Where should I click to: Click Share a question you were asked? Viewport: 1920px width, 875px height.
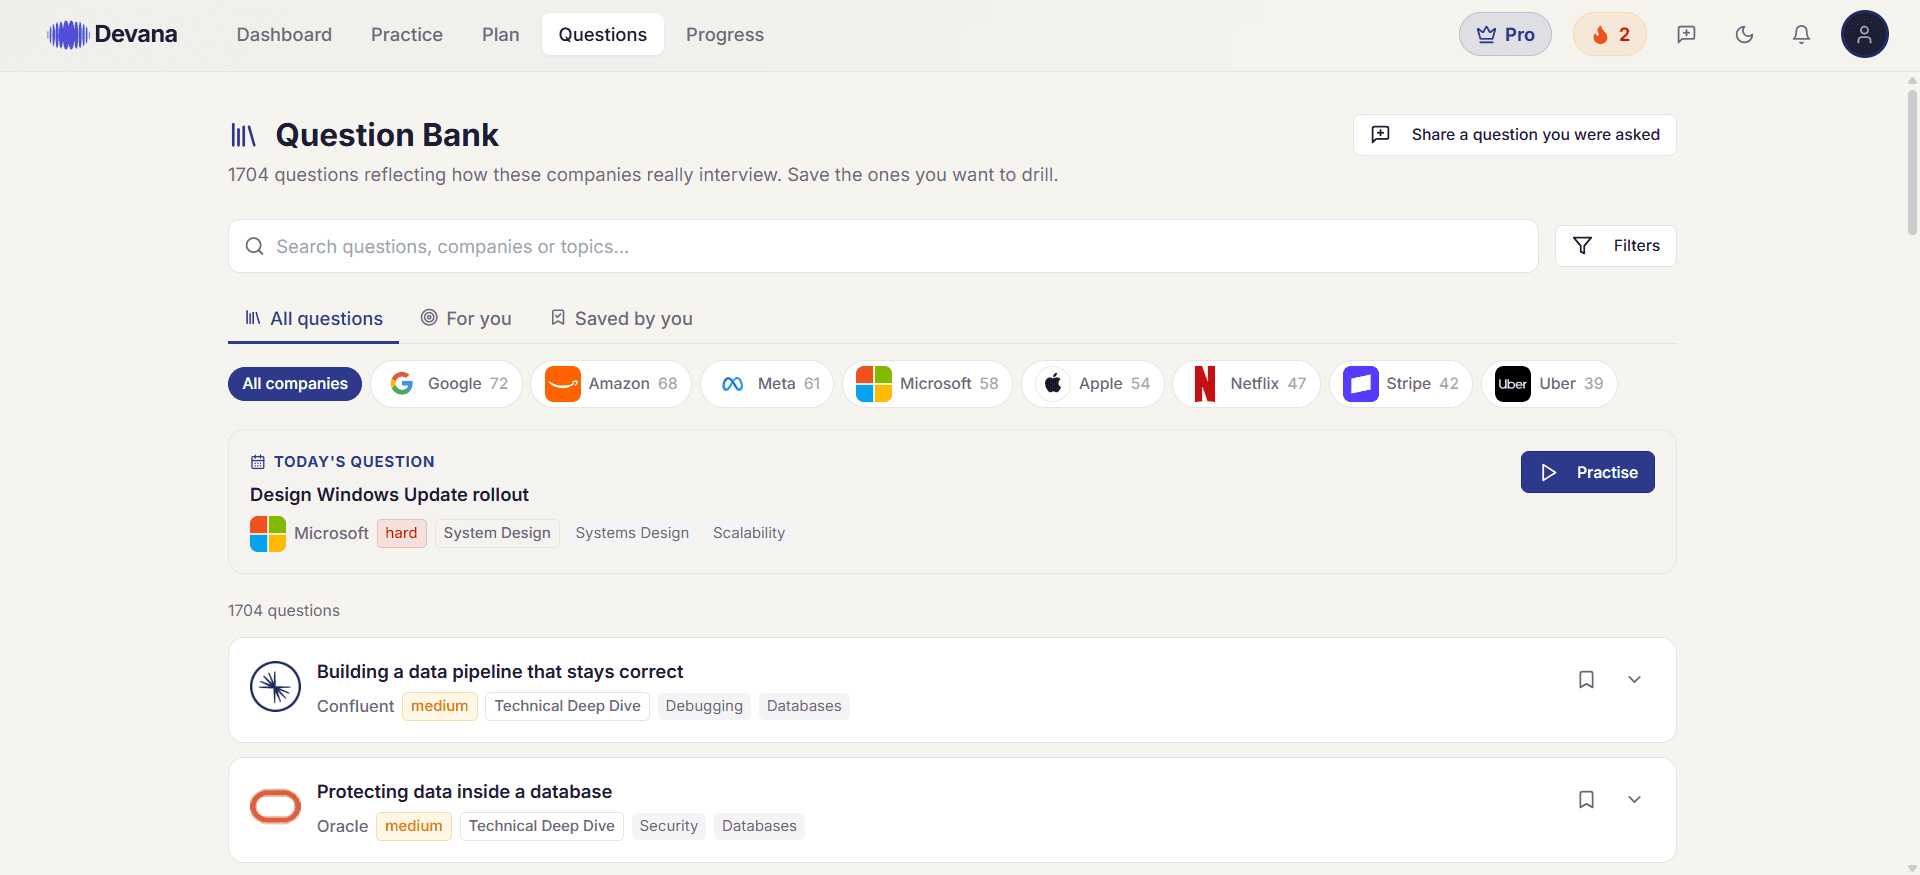click(1514, 135)
